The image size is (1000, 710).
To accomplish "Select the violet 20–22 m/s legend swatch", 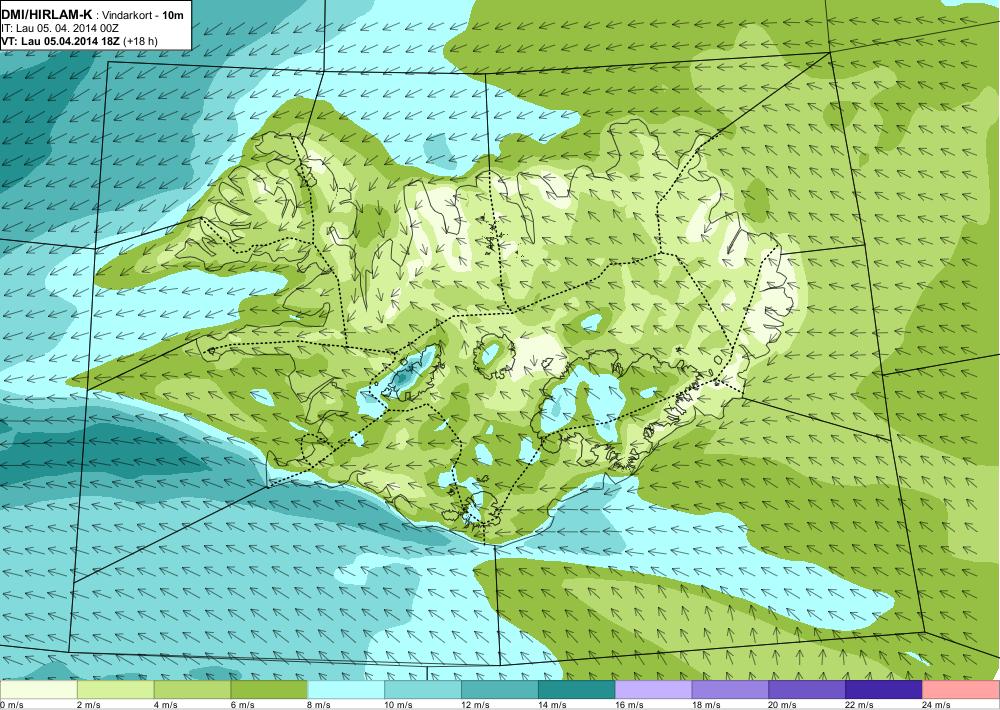I will [x=807, y=690].
